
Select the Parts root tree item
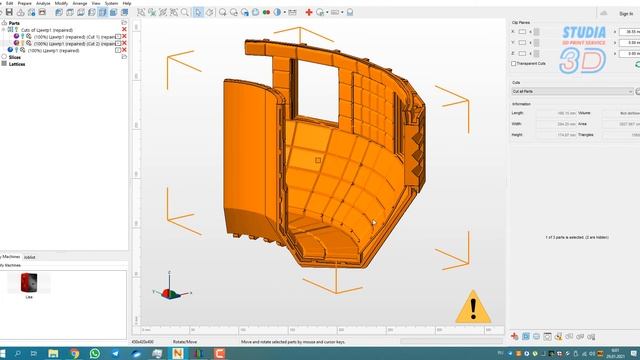tap(14, 23)
